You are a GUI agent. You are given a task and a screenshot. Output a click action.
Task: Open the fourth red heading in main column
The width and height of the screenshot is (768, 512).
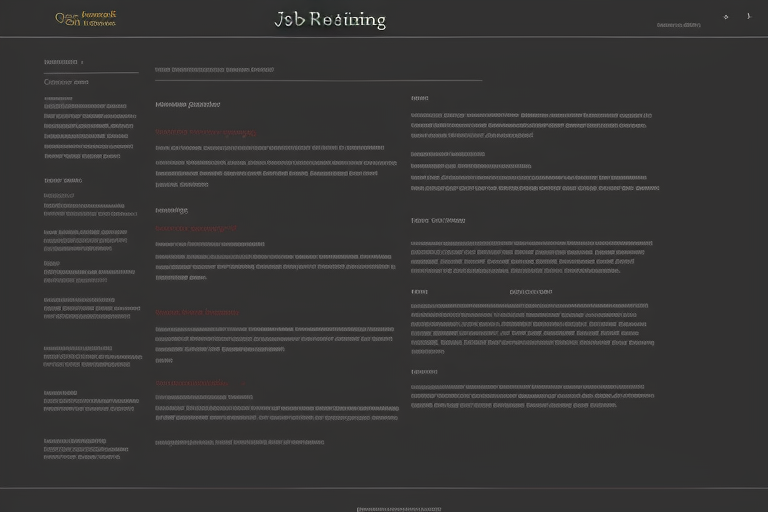point(191,383)
